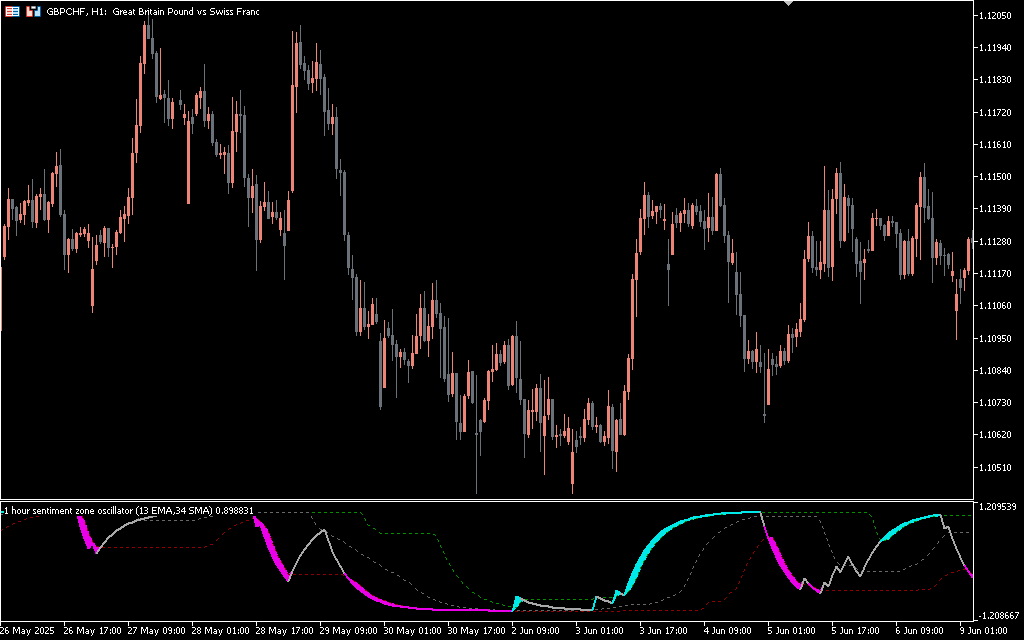Image resolution: width=1024 pixels, height=640 pixels.
Task: Click the divider between chart and oscillator window
Action: (x=486, y=500)
